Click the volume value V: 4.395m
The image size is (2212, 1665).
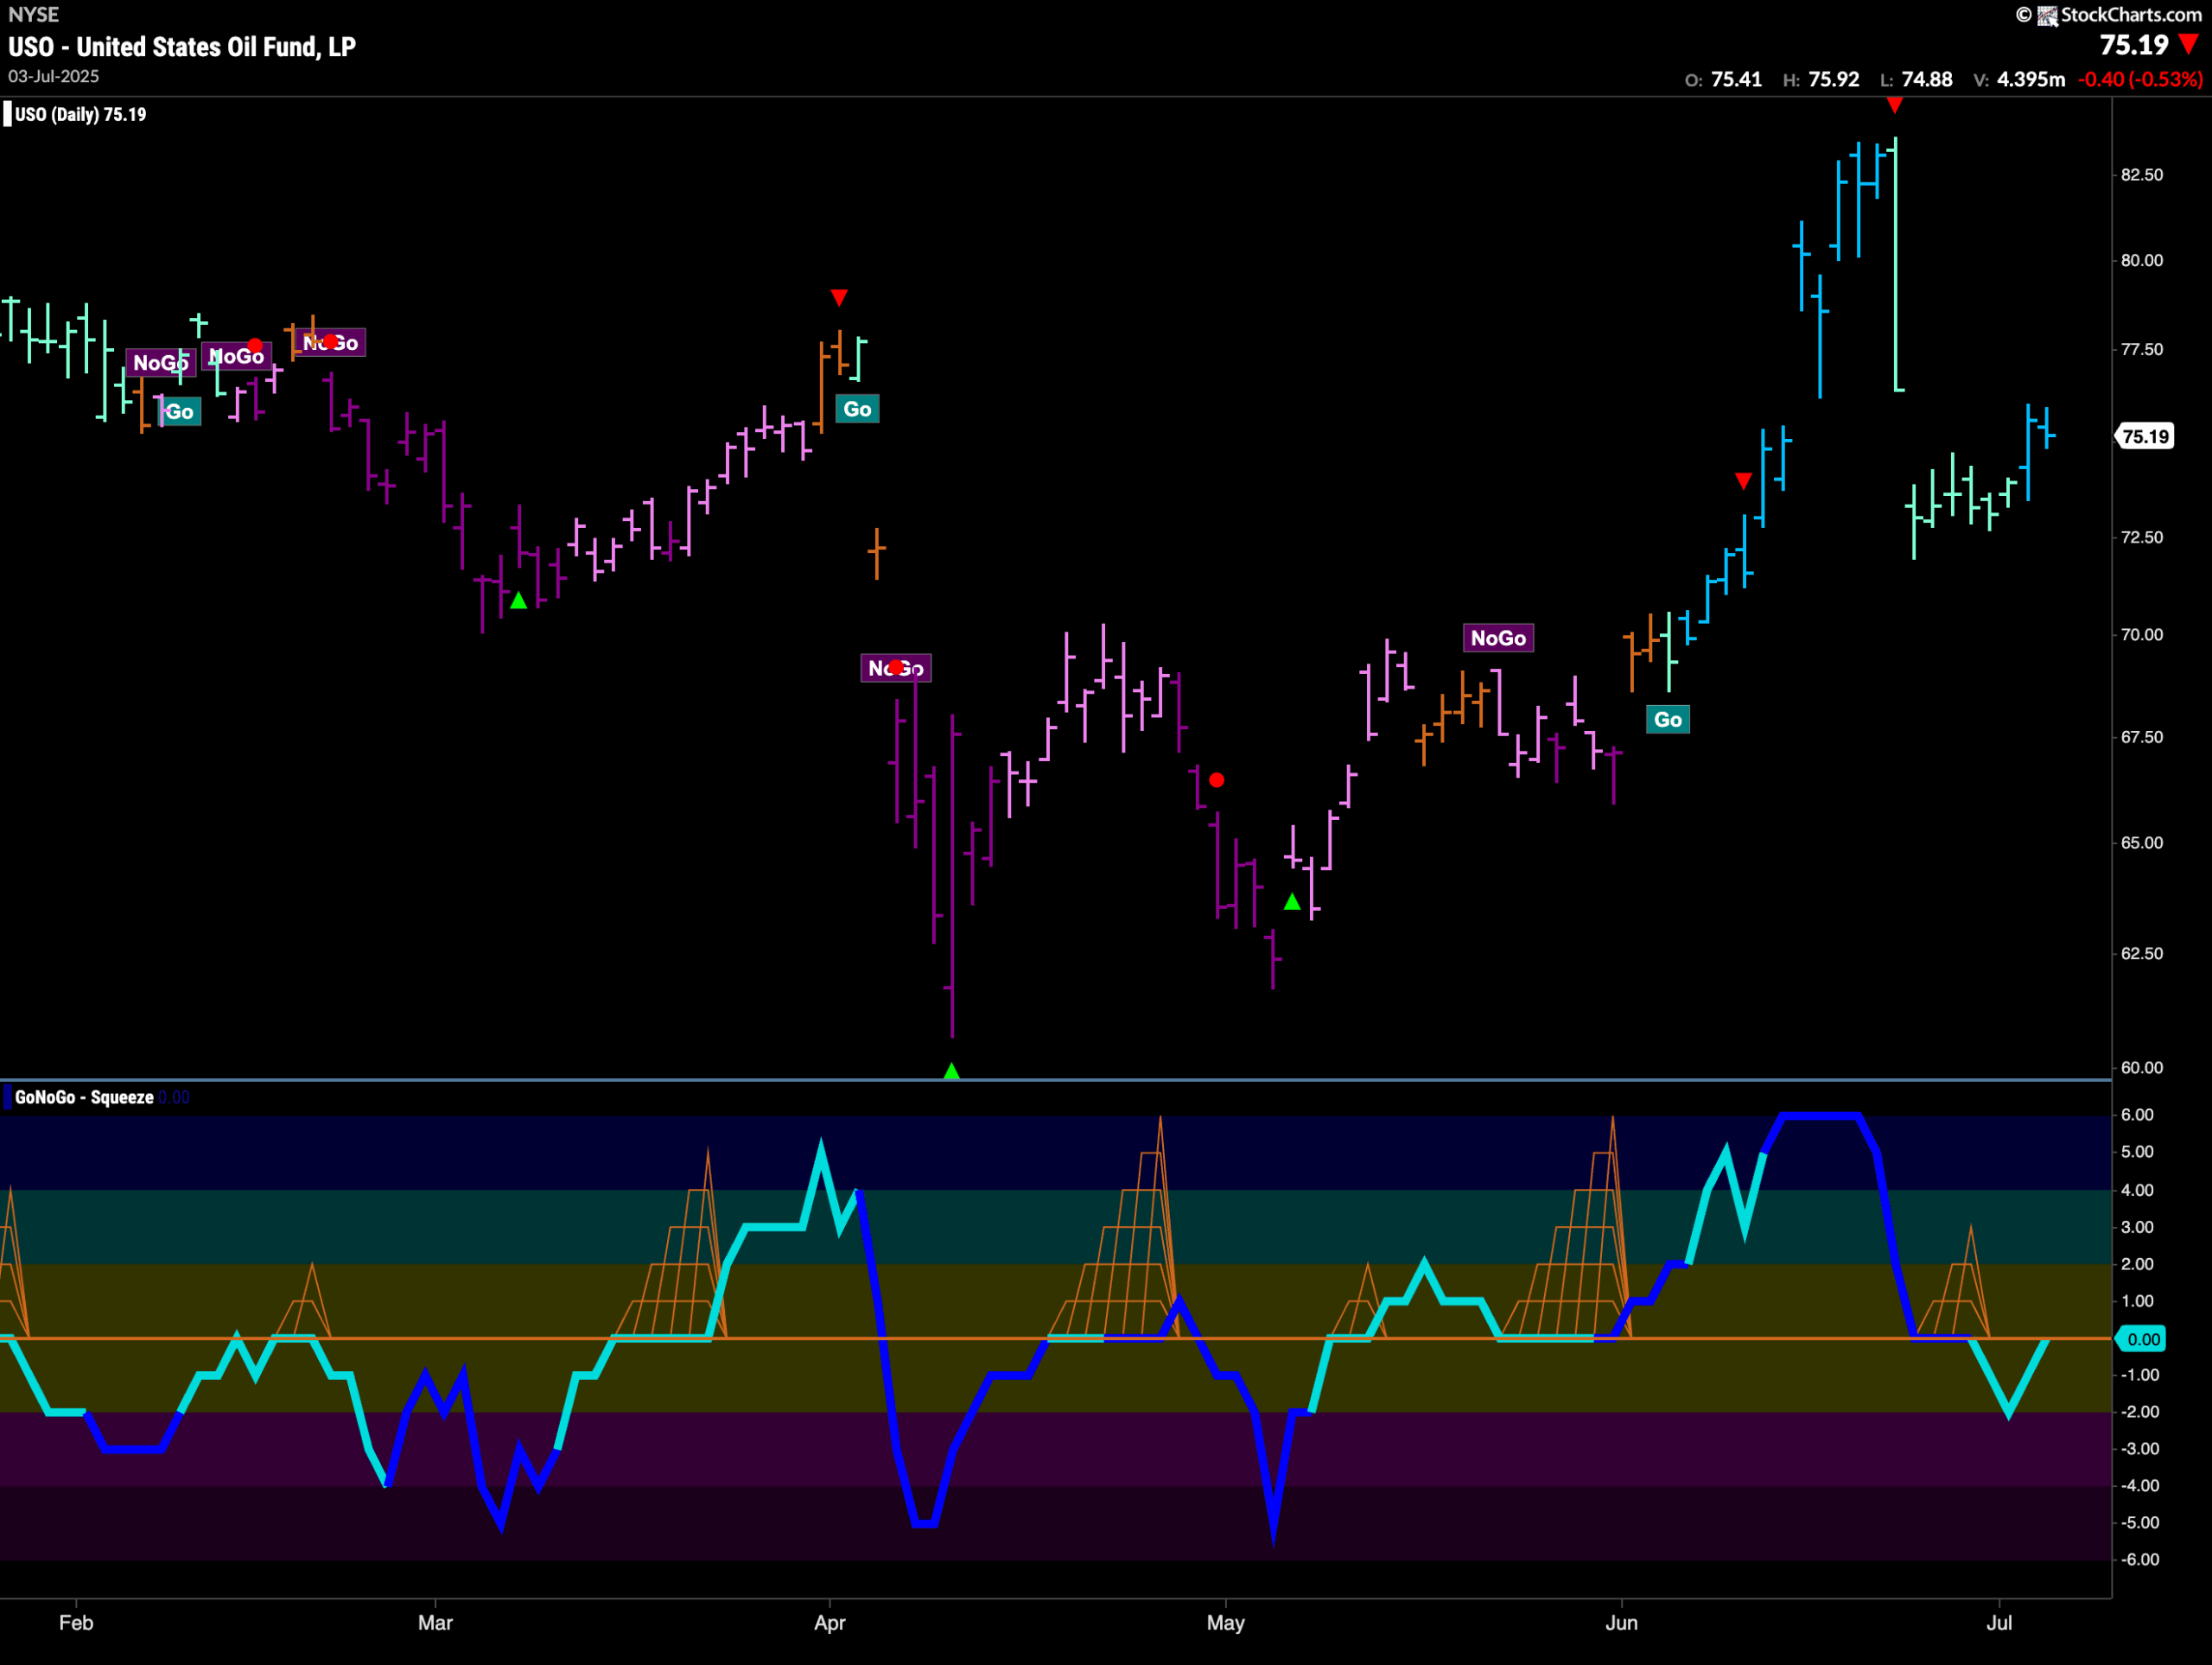coord(2019,79)
